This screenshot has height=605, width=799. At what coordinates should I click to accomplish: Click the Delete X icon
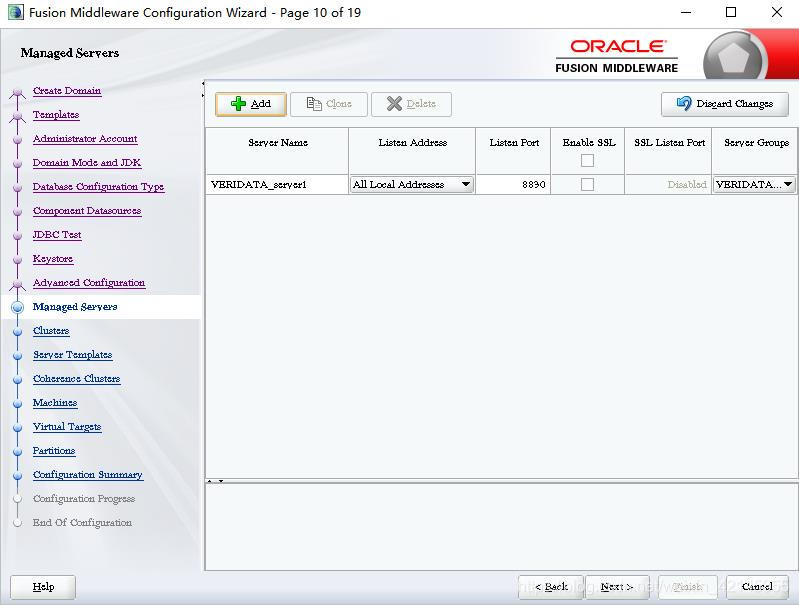click(x=394, y=104)
